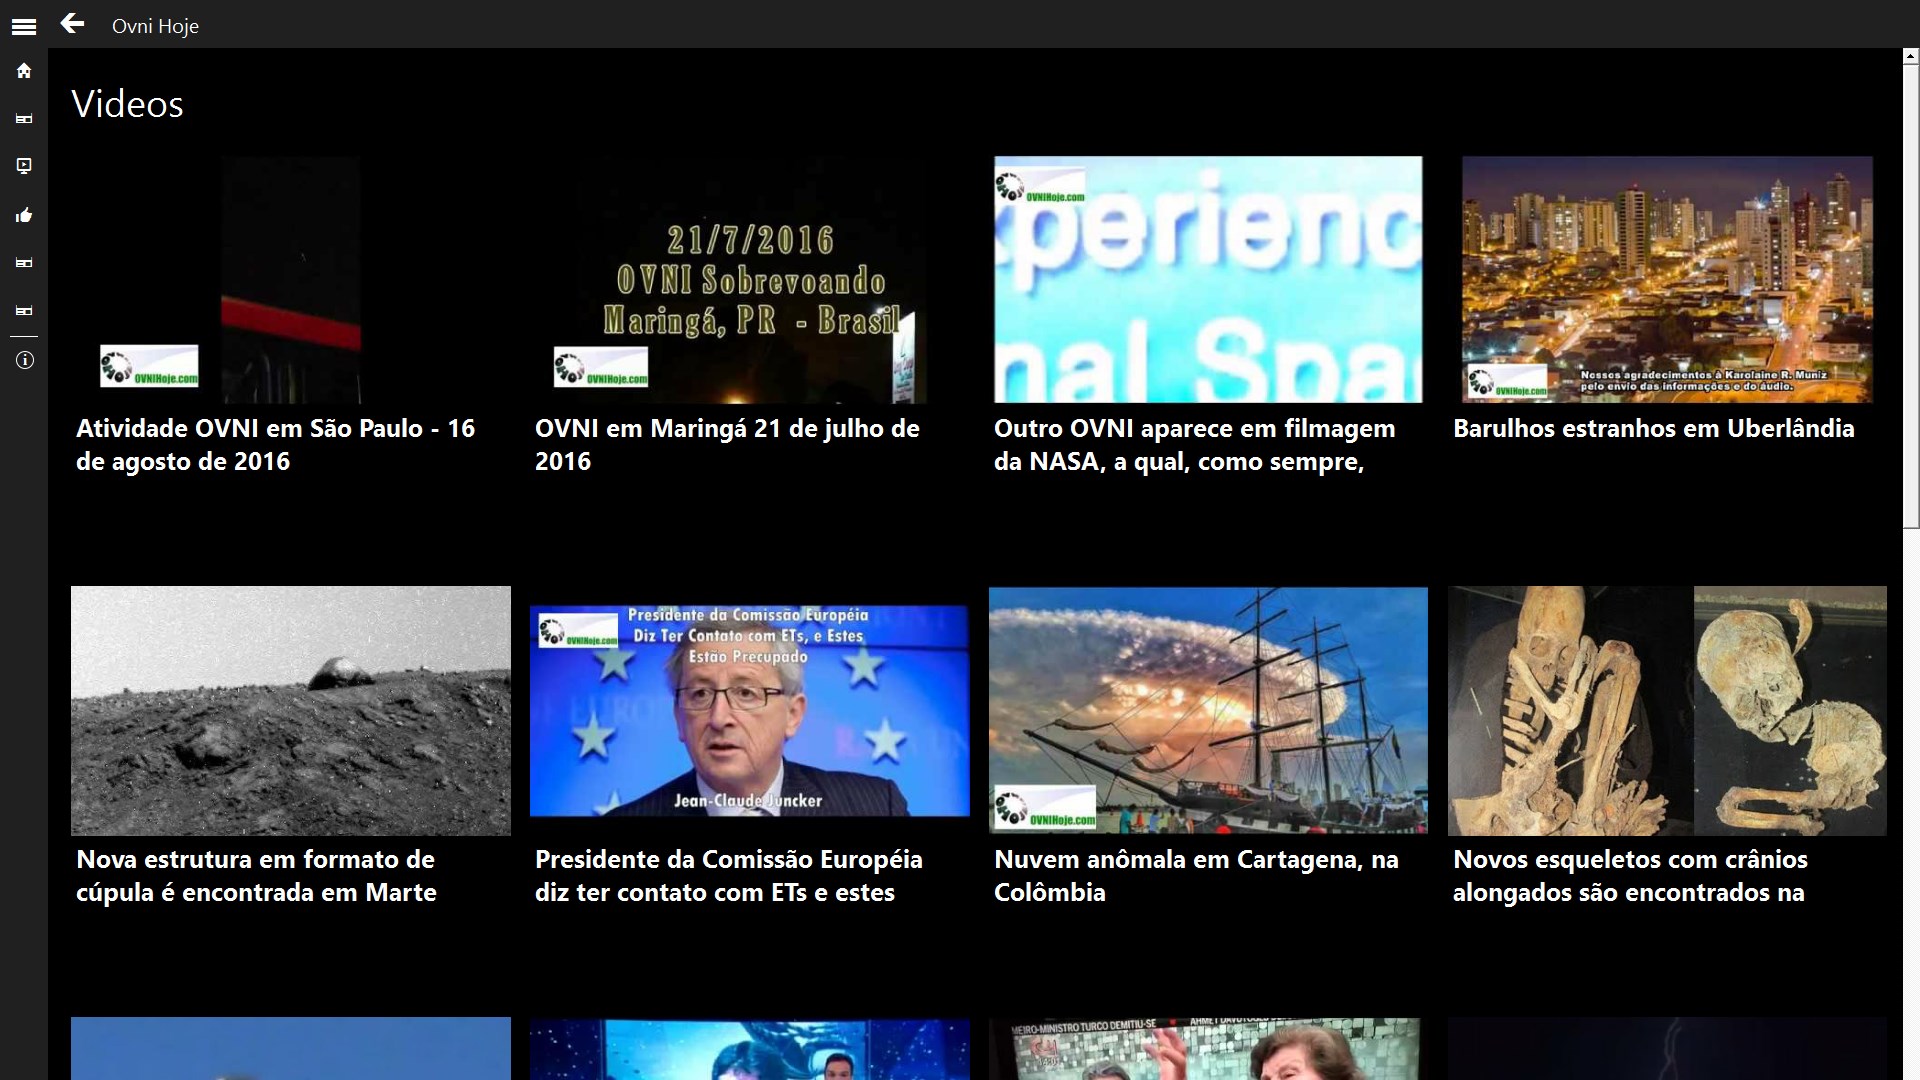The width and height of the screenshot is (1920, 1080).
Task: Open the list icon just above info
Action: tap(24, 311)
